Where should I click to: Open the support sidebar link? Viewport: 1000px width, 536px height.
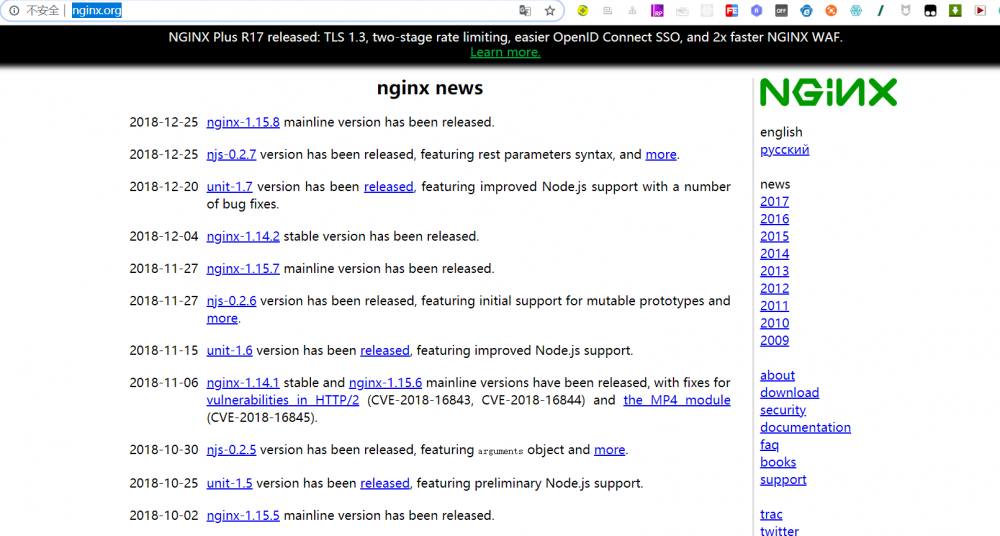[783, 480]
